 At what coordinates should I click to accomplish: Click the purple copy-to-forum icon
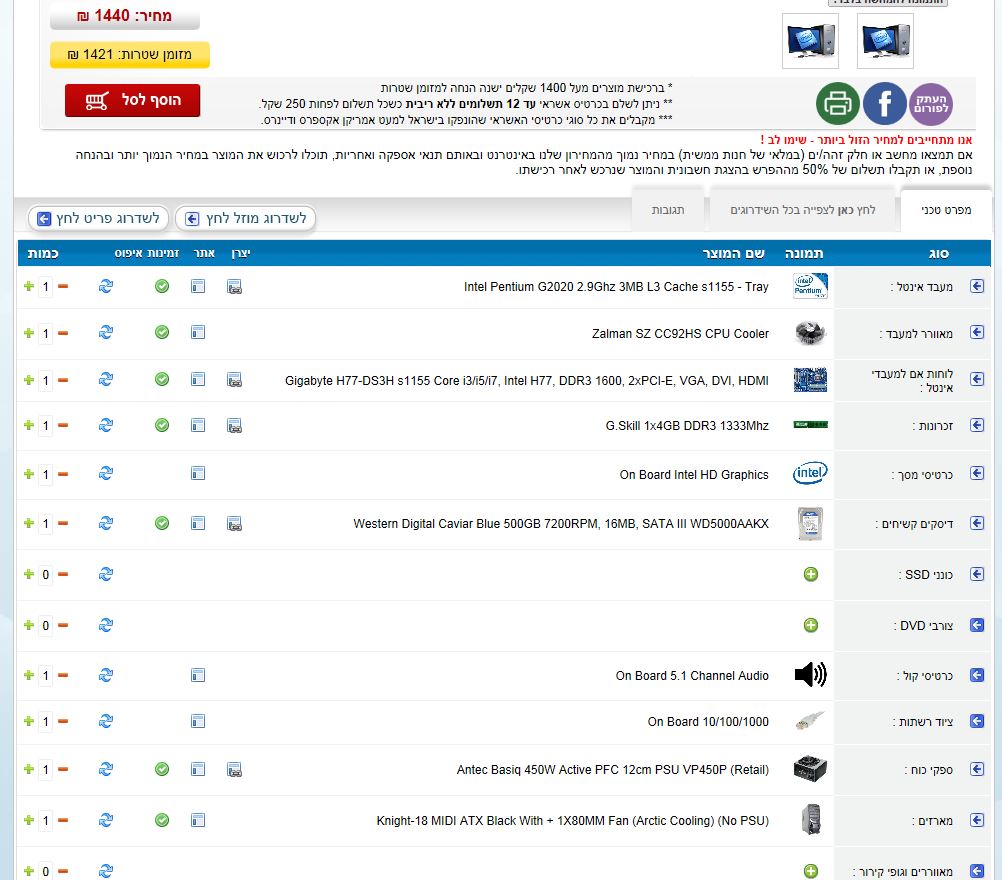coord(931,103)
